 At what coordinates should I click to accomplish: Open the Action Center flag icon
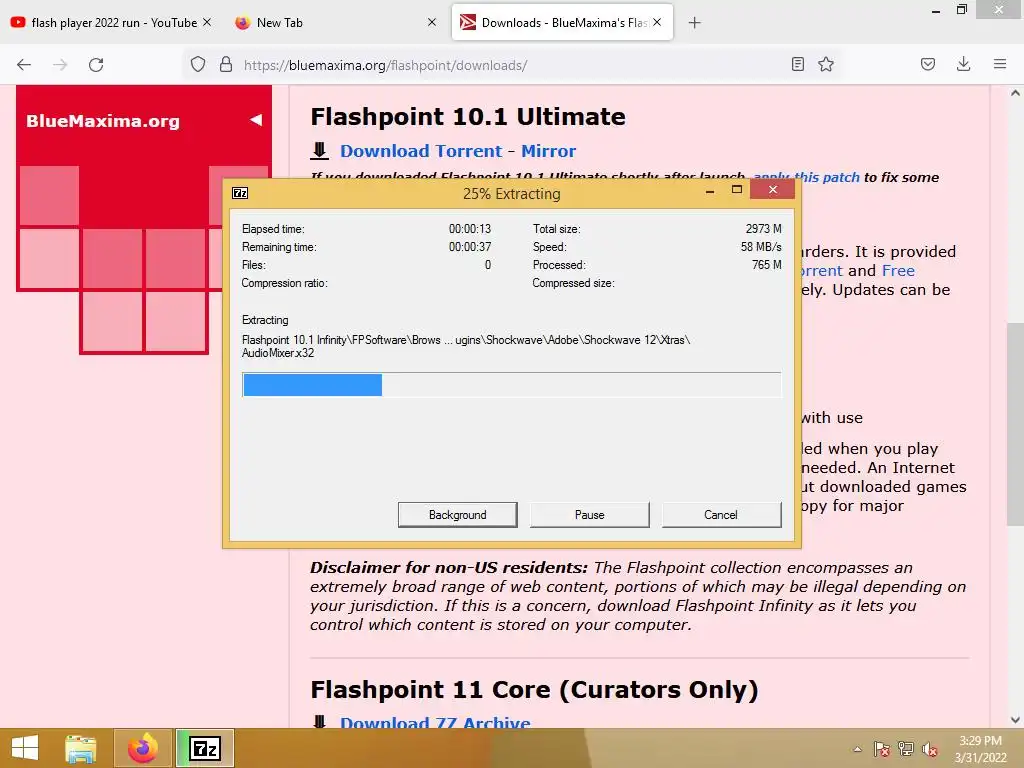pyautogui.click(x=881, y=749)
